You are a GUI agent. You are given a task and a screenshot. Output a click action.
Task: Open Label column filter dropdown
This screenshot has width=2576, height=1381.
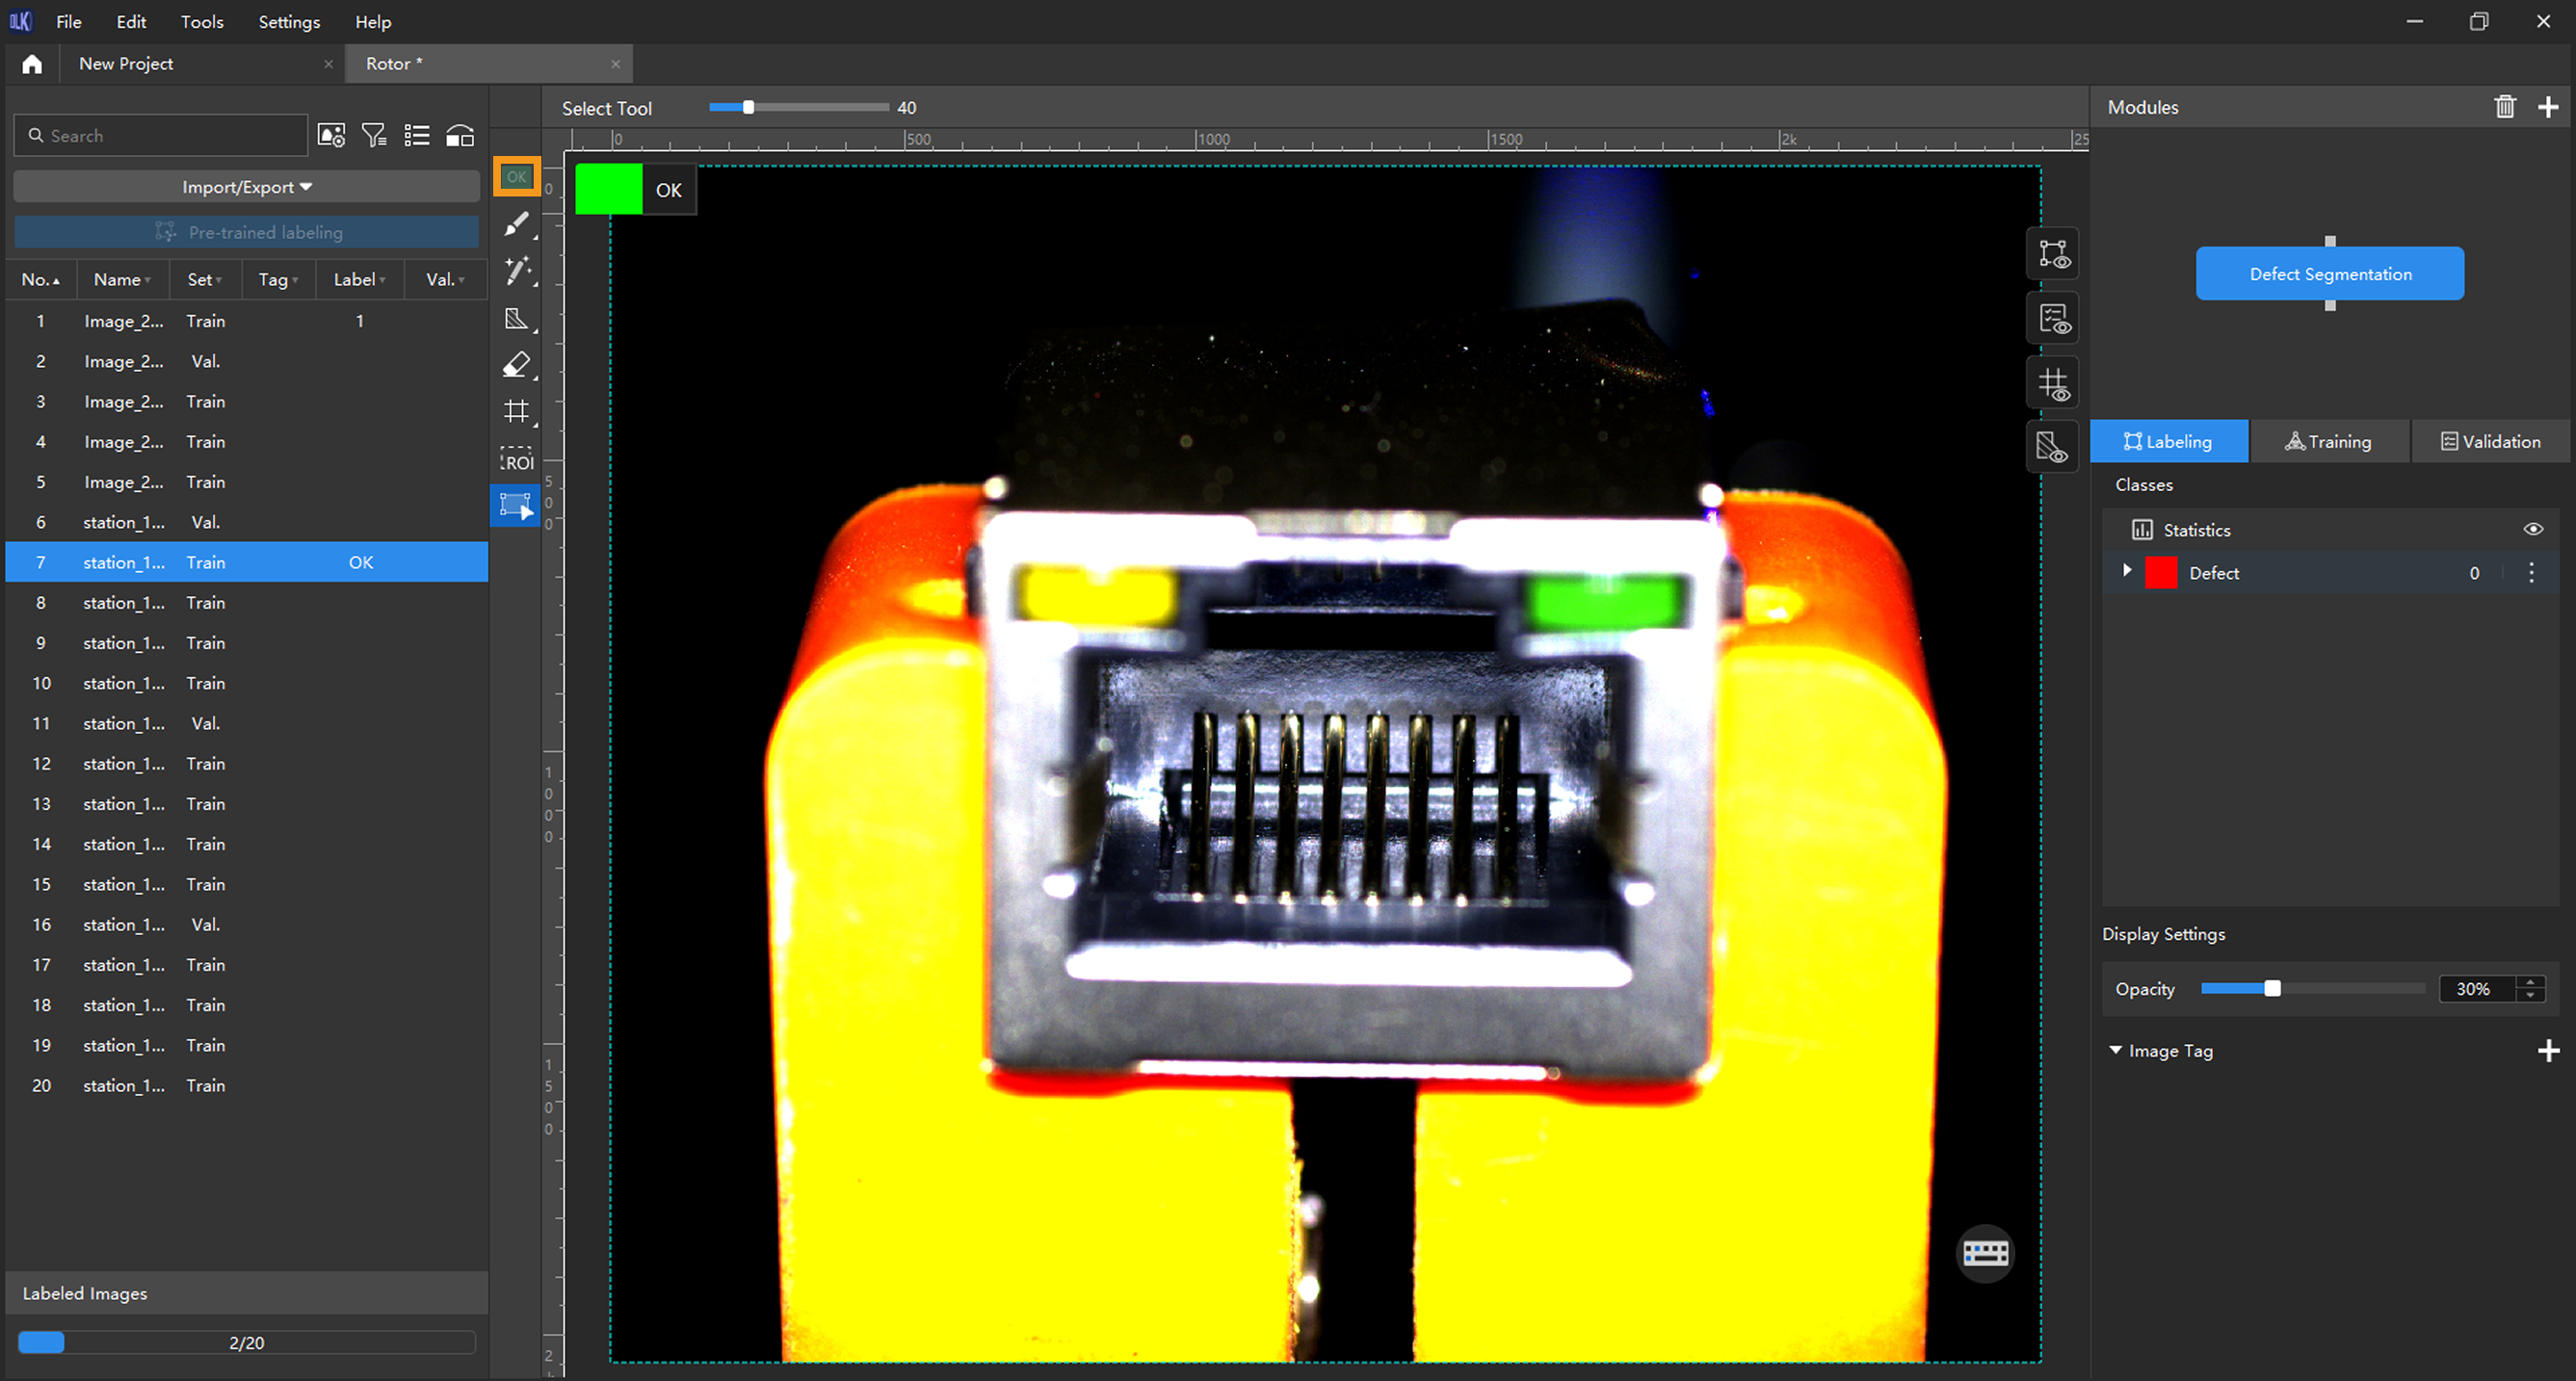pos(381,281)
